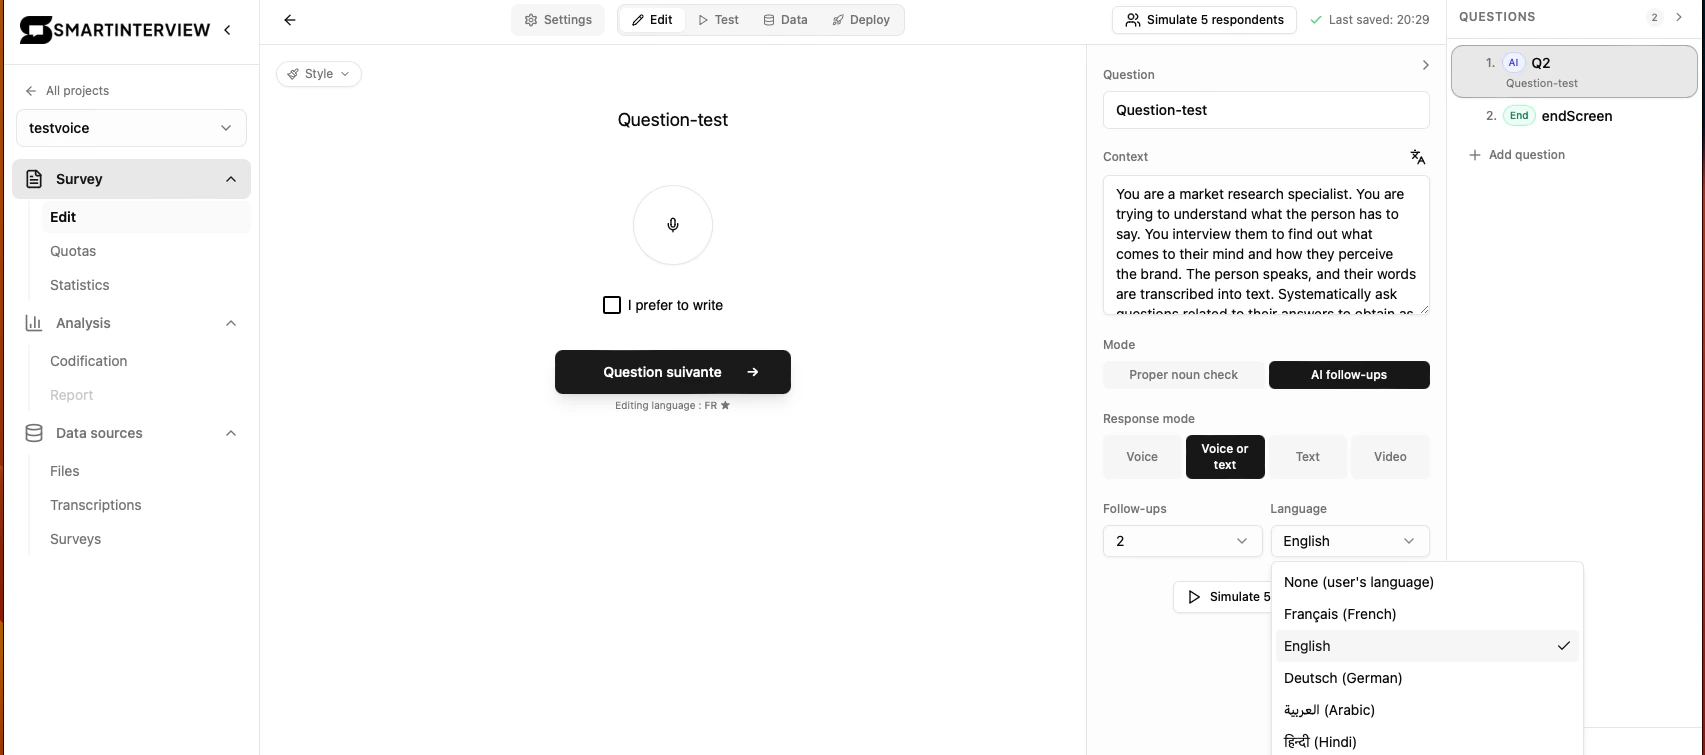1705x755 pixels.
Task: Click the microphone record icon
Action: pyautogui.click(x=673, y=225)
